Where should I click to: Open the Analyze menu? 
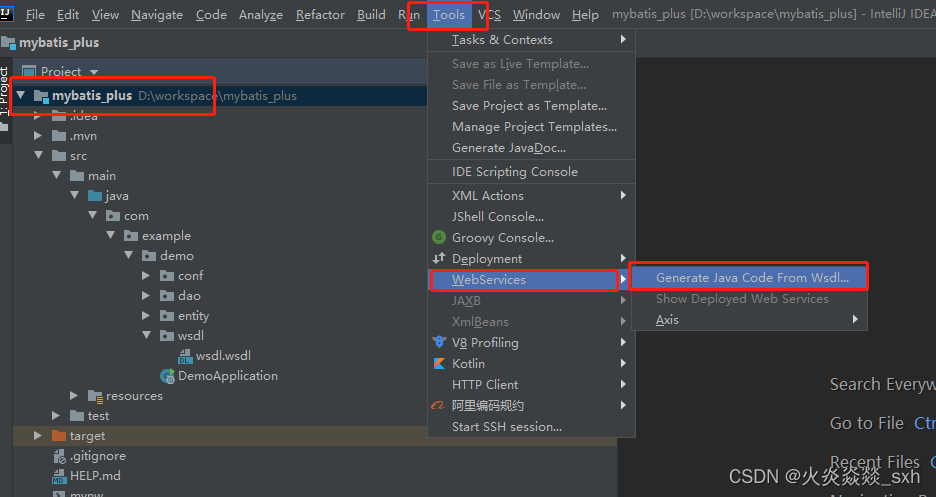tap(261, 14)
